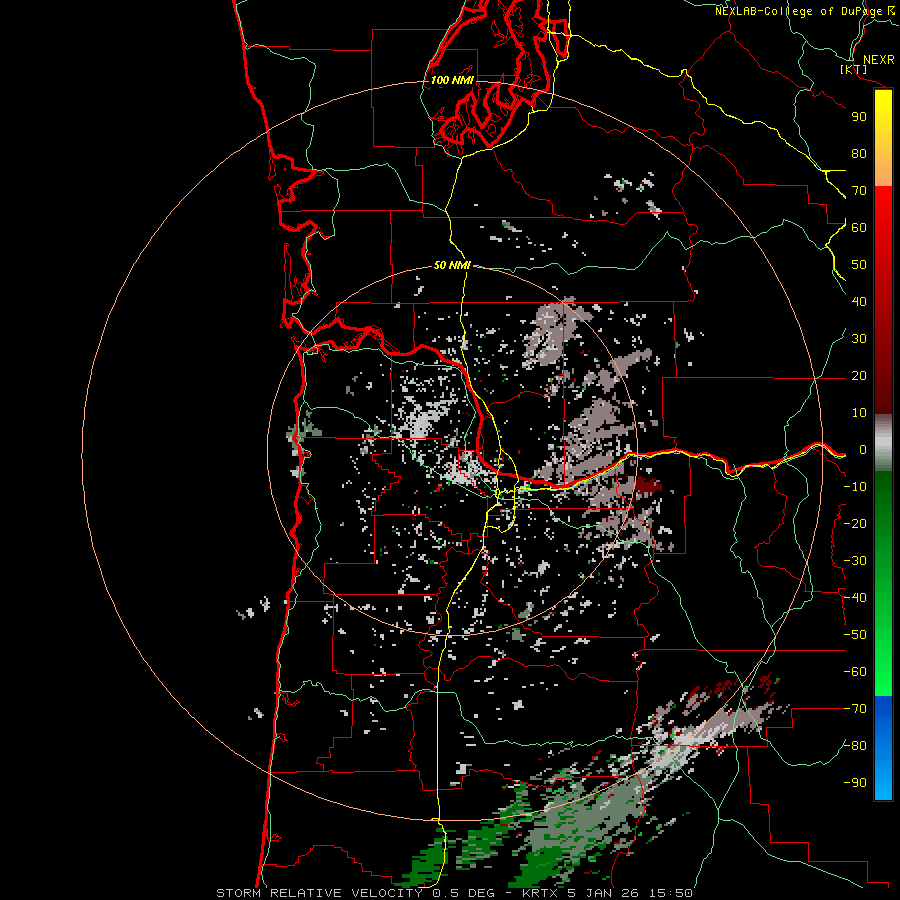Click the KT units label above the color scale
This screenshot has width=900, height=900.
[x=854, y=69]
